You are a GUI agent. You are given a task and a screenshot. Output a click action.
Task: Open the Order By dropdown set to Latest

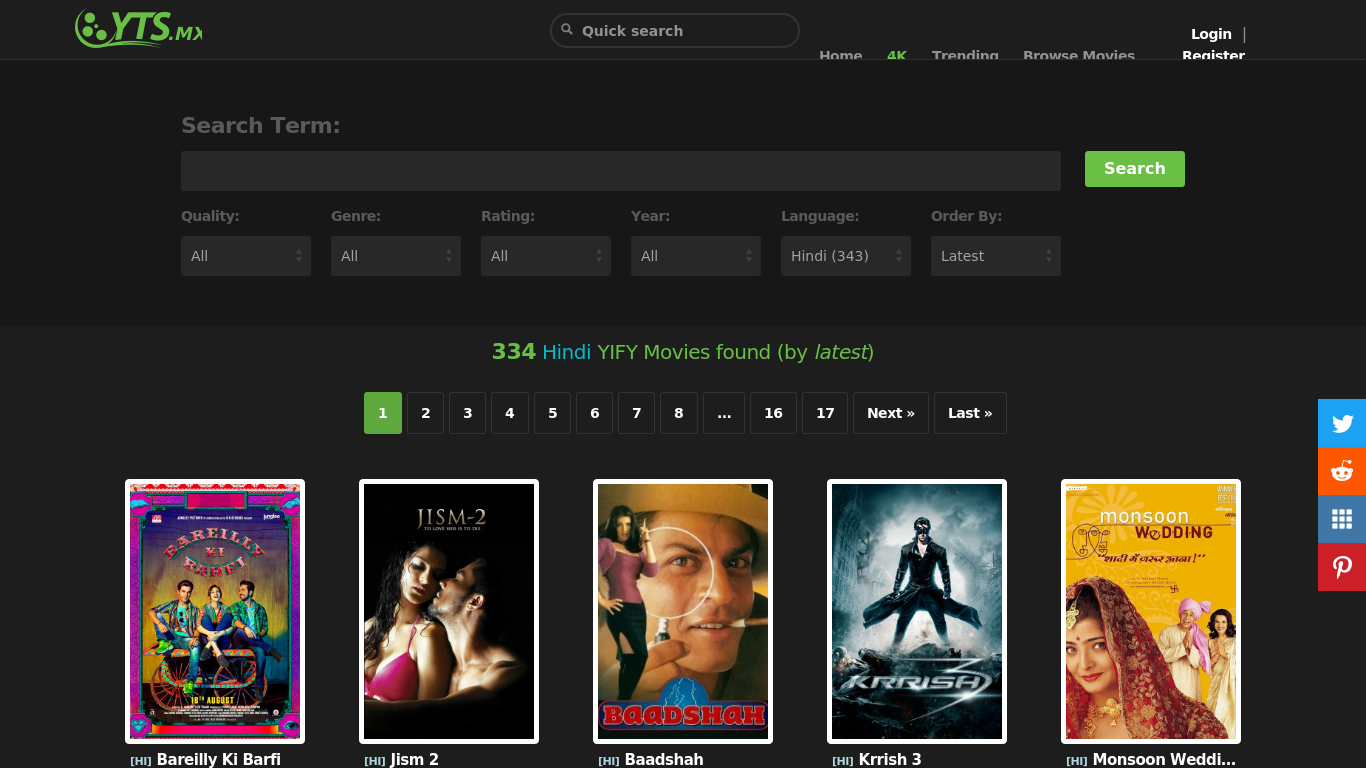pyautogui.click(x=995, y=256)
